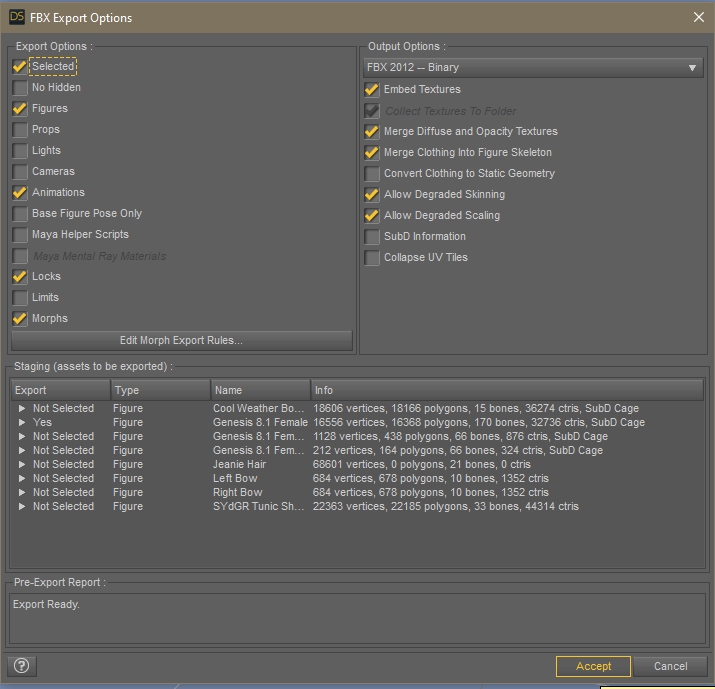Select the Left Bow name cell
Viewport: 715px width, 689px height.
pos(235,478)
